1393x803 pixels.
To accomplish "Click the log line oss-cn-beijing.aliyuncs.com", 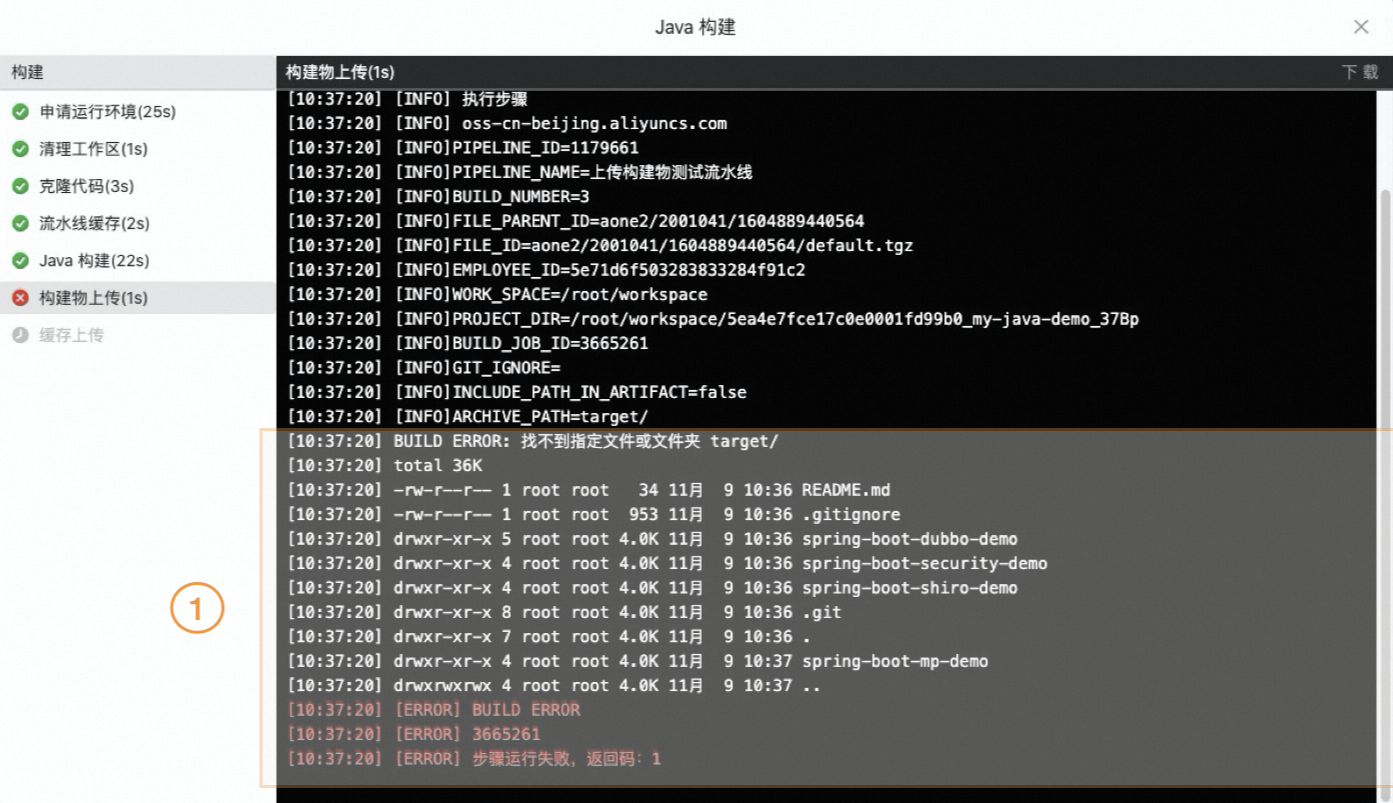I will coord(507,124).
